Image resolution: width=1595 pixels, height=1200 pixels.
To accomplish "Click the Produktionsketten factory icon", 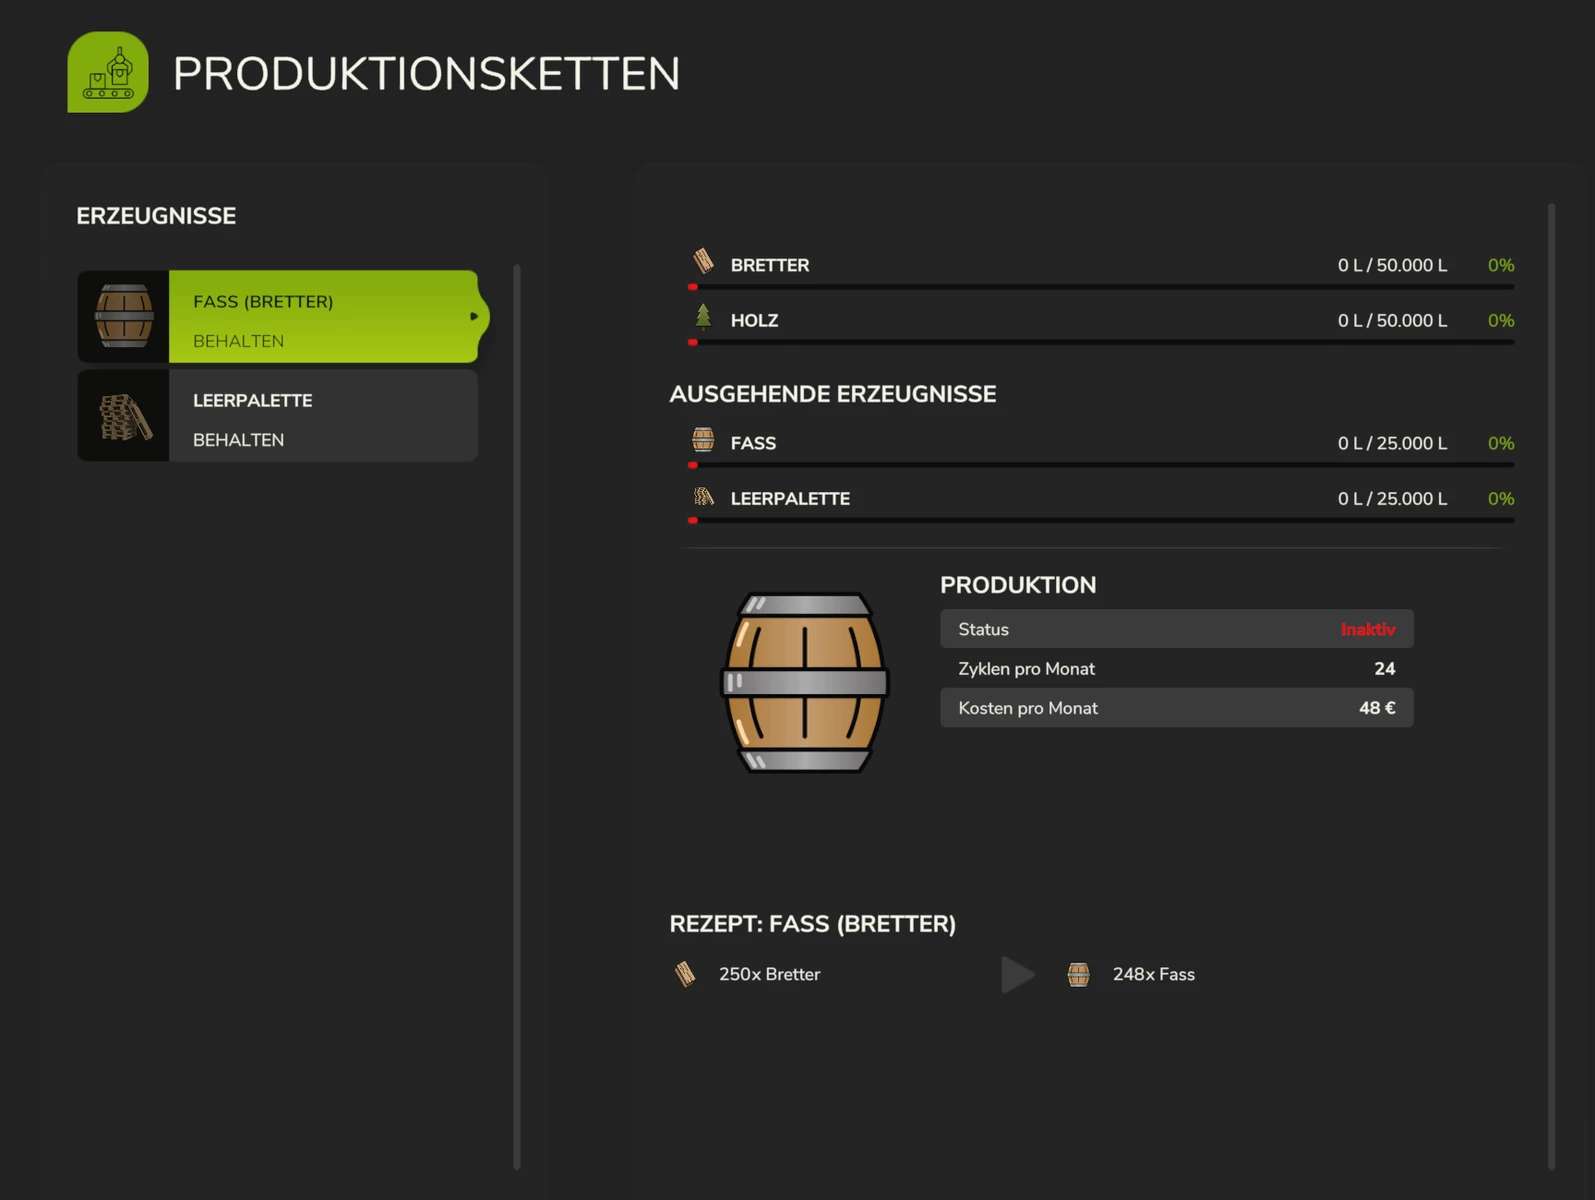I will 108,73.
